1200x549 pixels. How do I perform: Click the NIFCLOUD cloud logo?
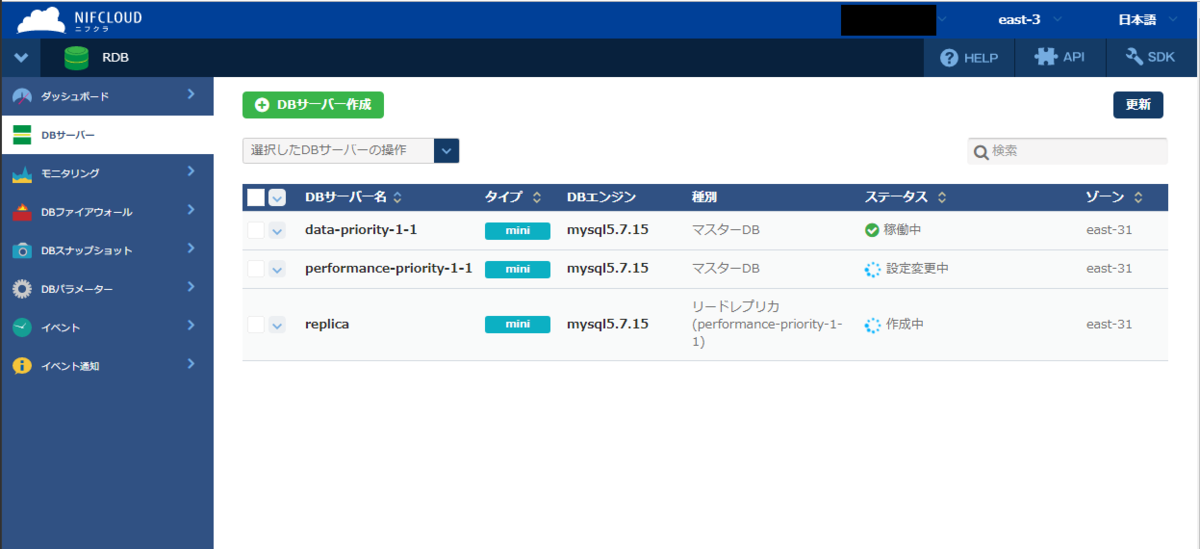41,19
